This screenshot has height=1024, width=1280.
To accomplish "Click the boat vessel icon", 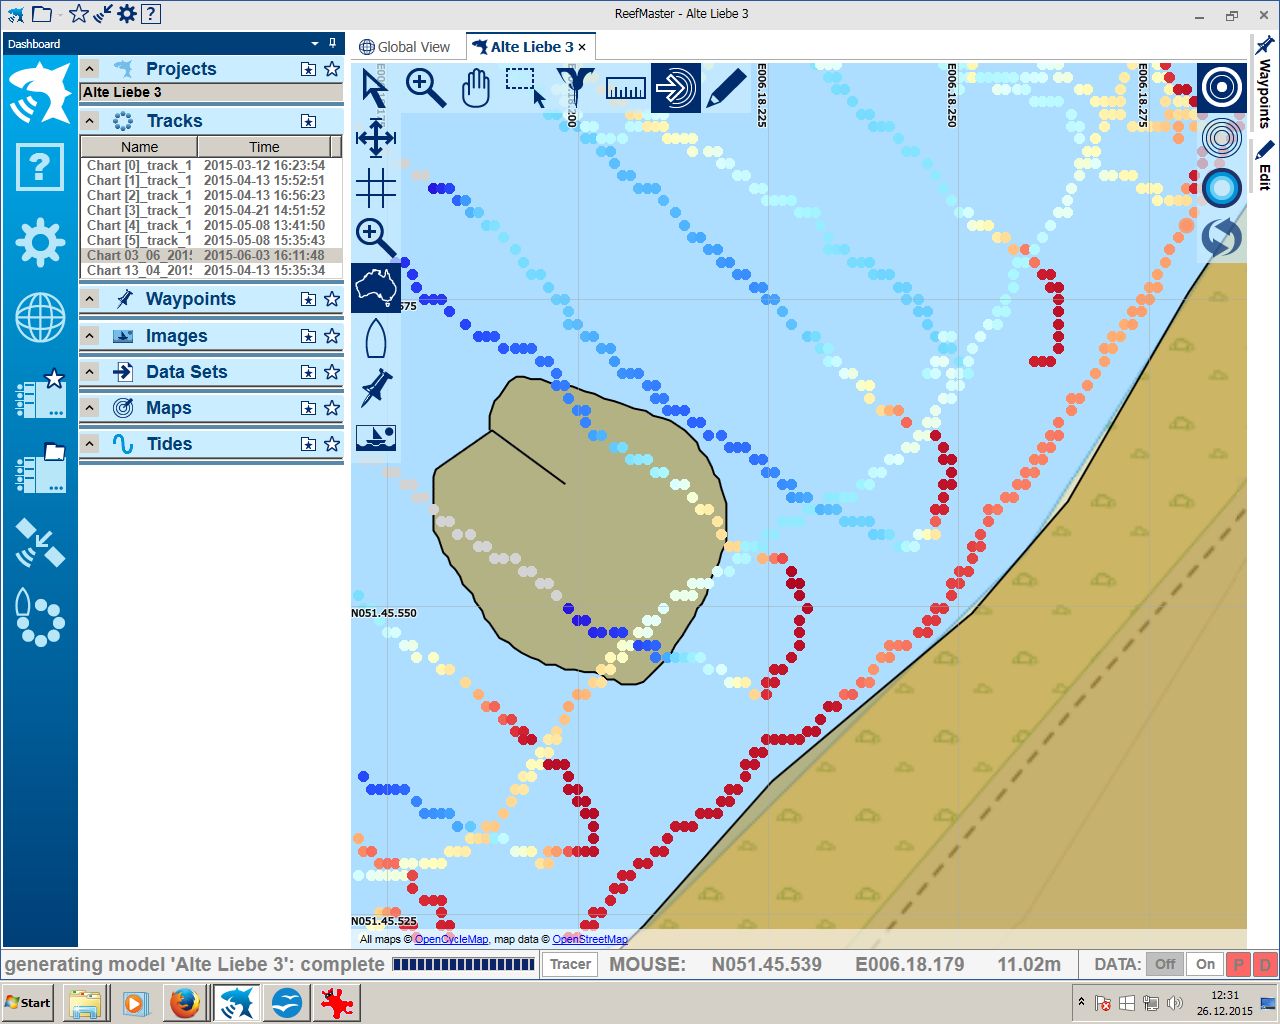I will tap(376, 338).
